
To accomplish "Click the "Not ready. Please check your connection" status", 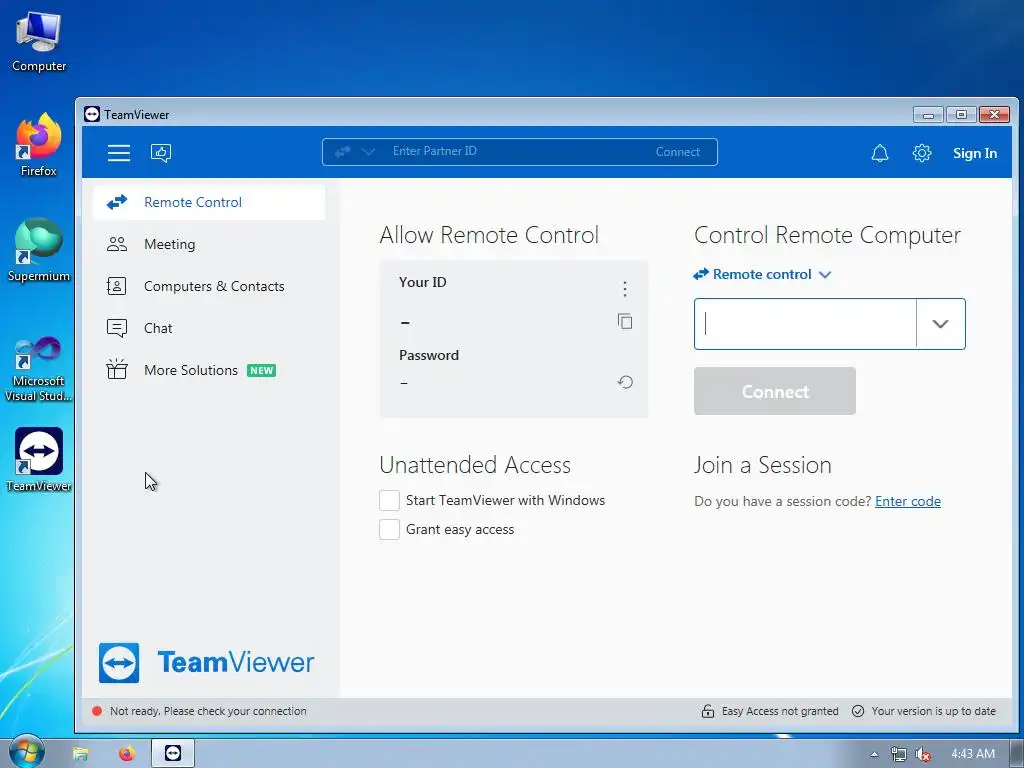I will pos(208,711).
